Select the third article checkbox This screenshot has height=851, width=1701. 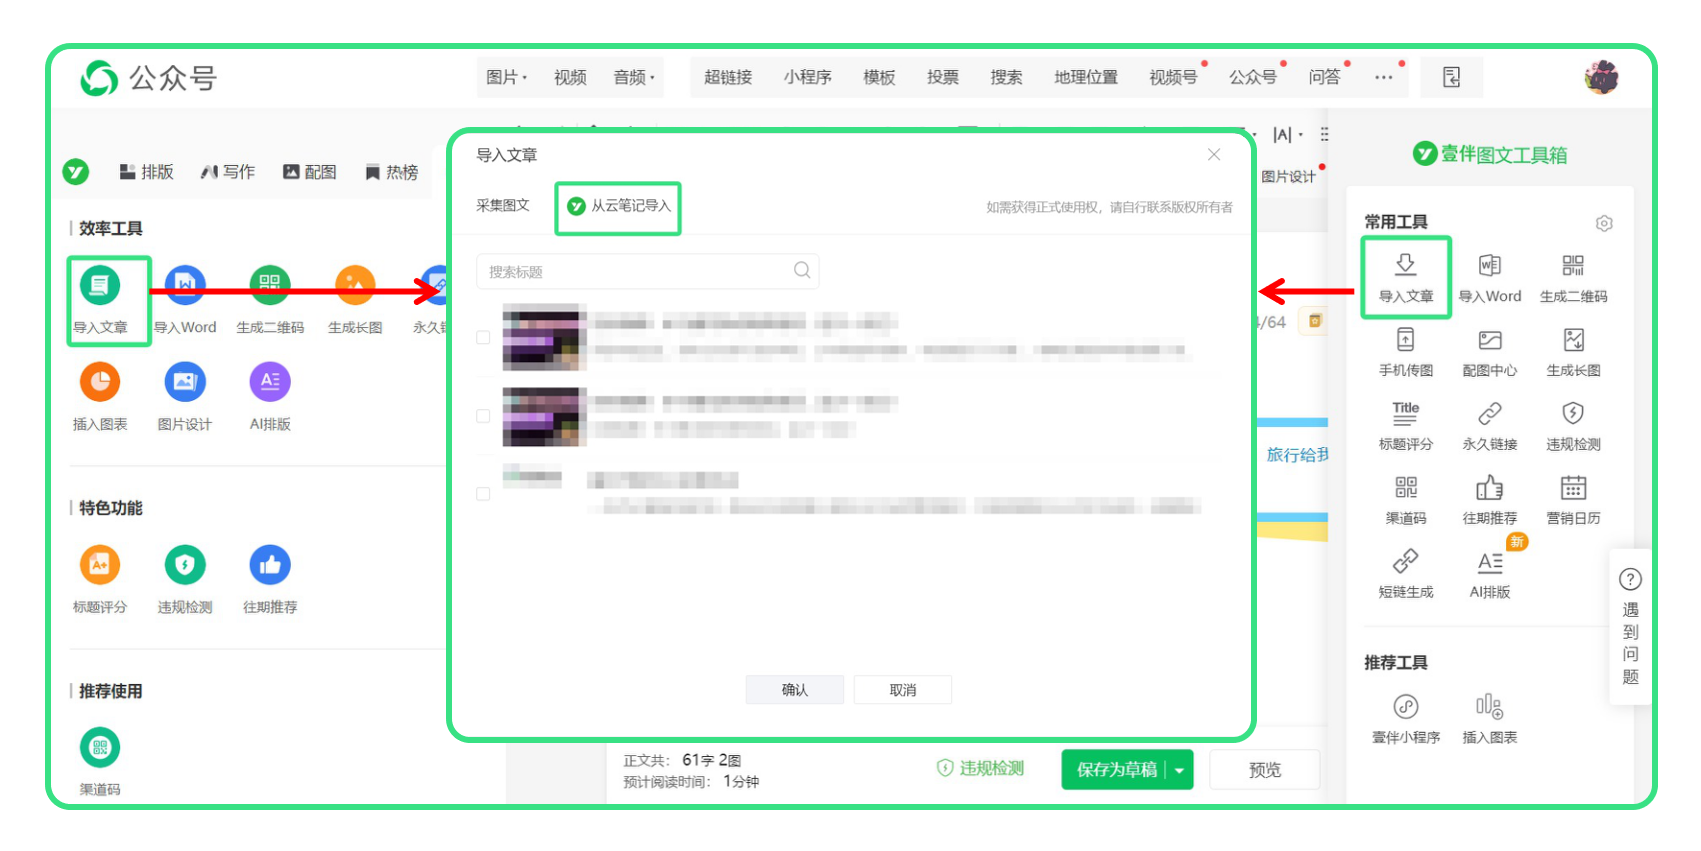point(483,494)
